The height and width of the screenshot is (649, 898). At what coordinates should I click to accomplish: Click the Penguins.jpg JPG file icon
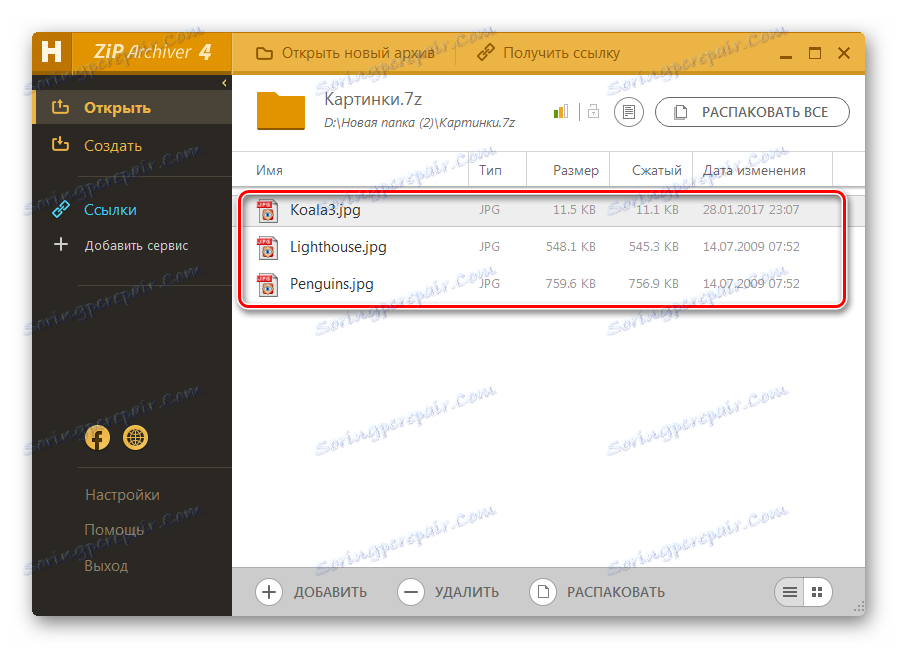point(267,285)
